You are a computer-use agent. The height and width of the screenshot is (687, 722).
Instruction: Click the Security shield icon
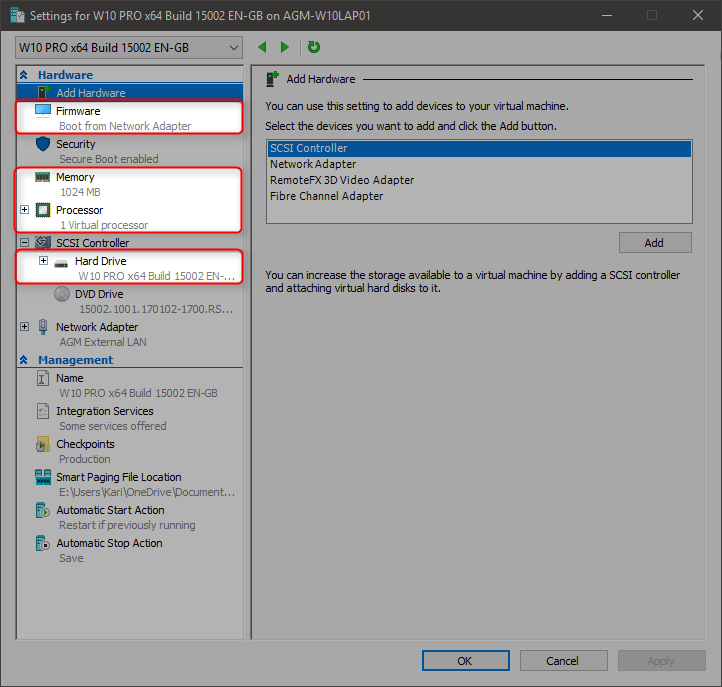(x=43, y=144)
